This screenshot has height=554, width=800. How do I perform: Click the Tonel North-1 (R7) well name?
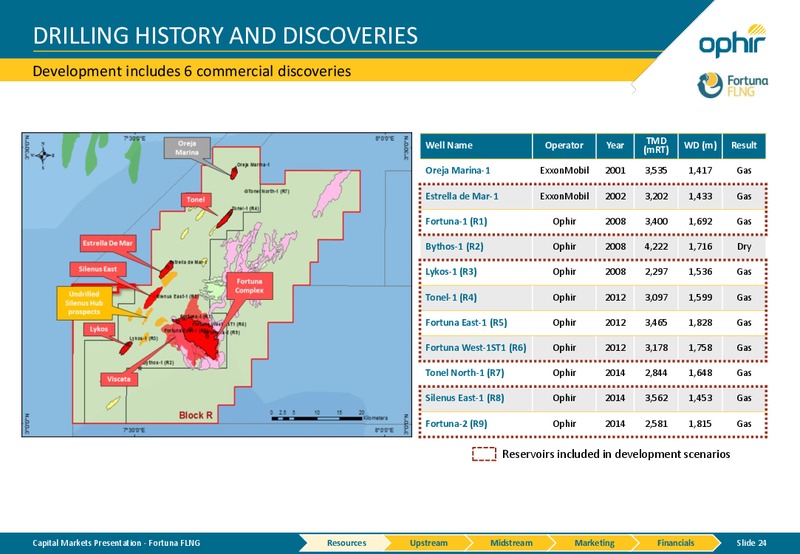tap(464, 373)
